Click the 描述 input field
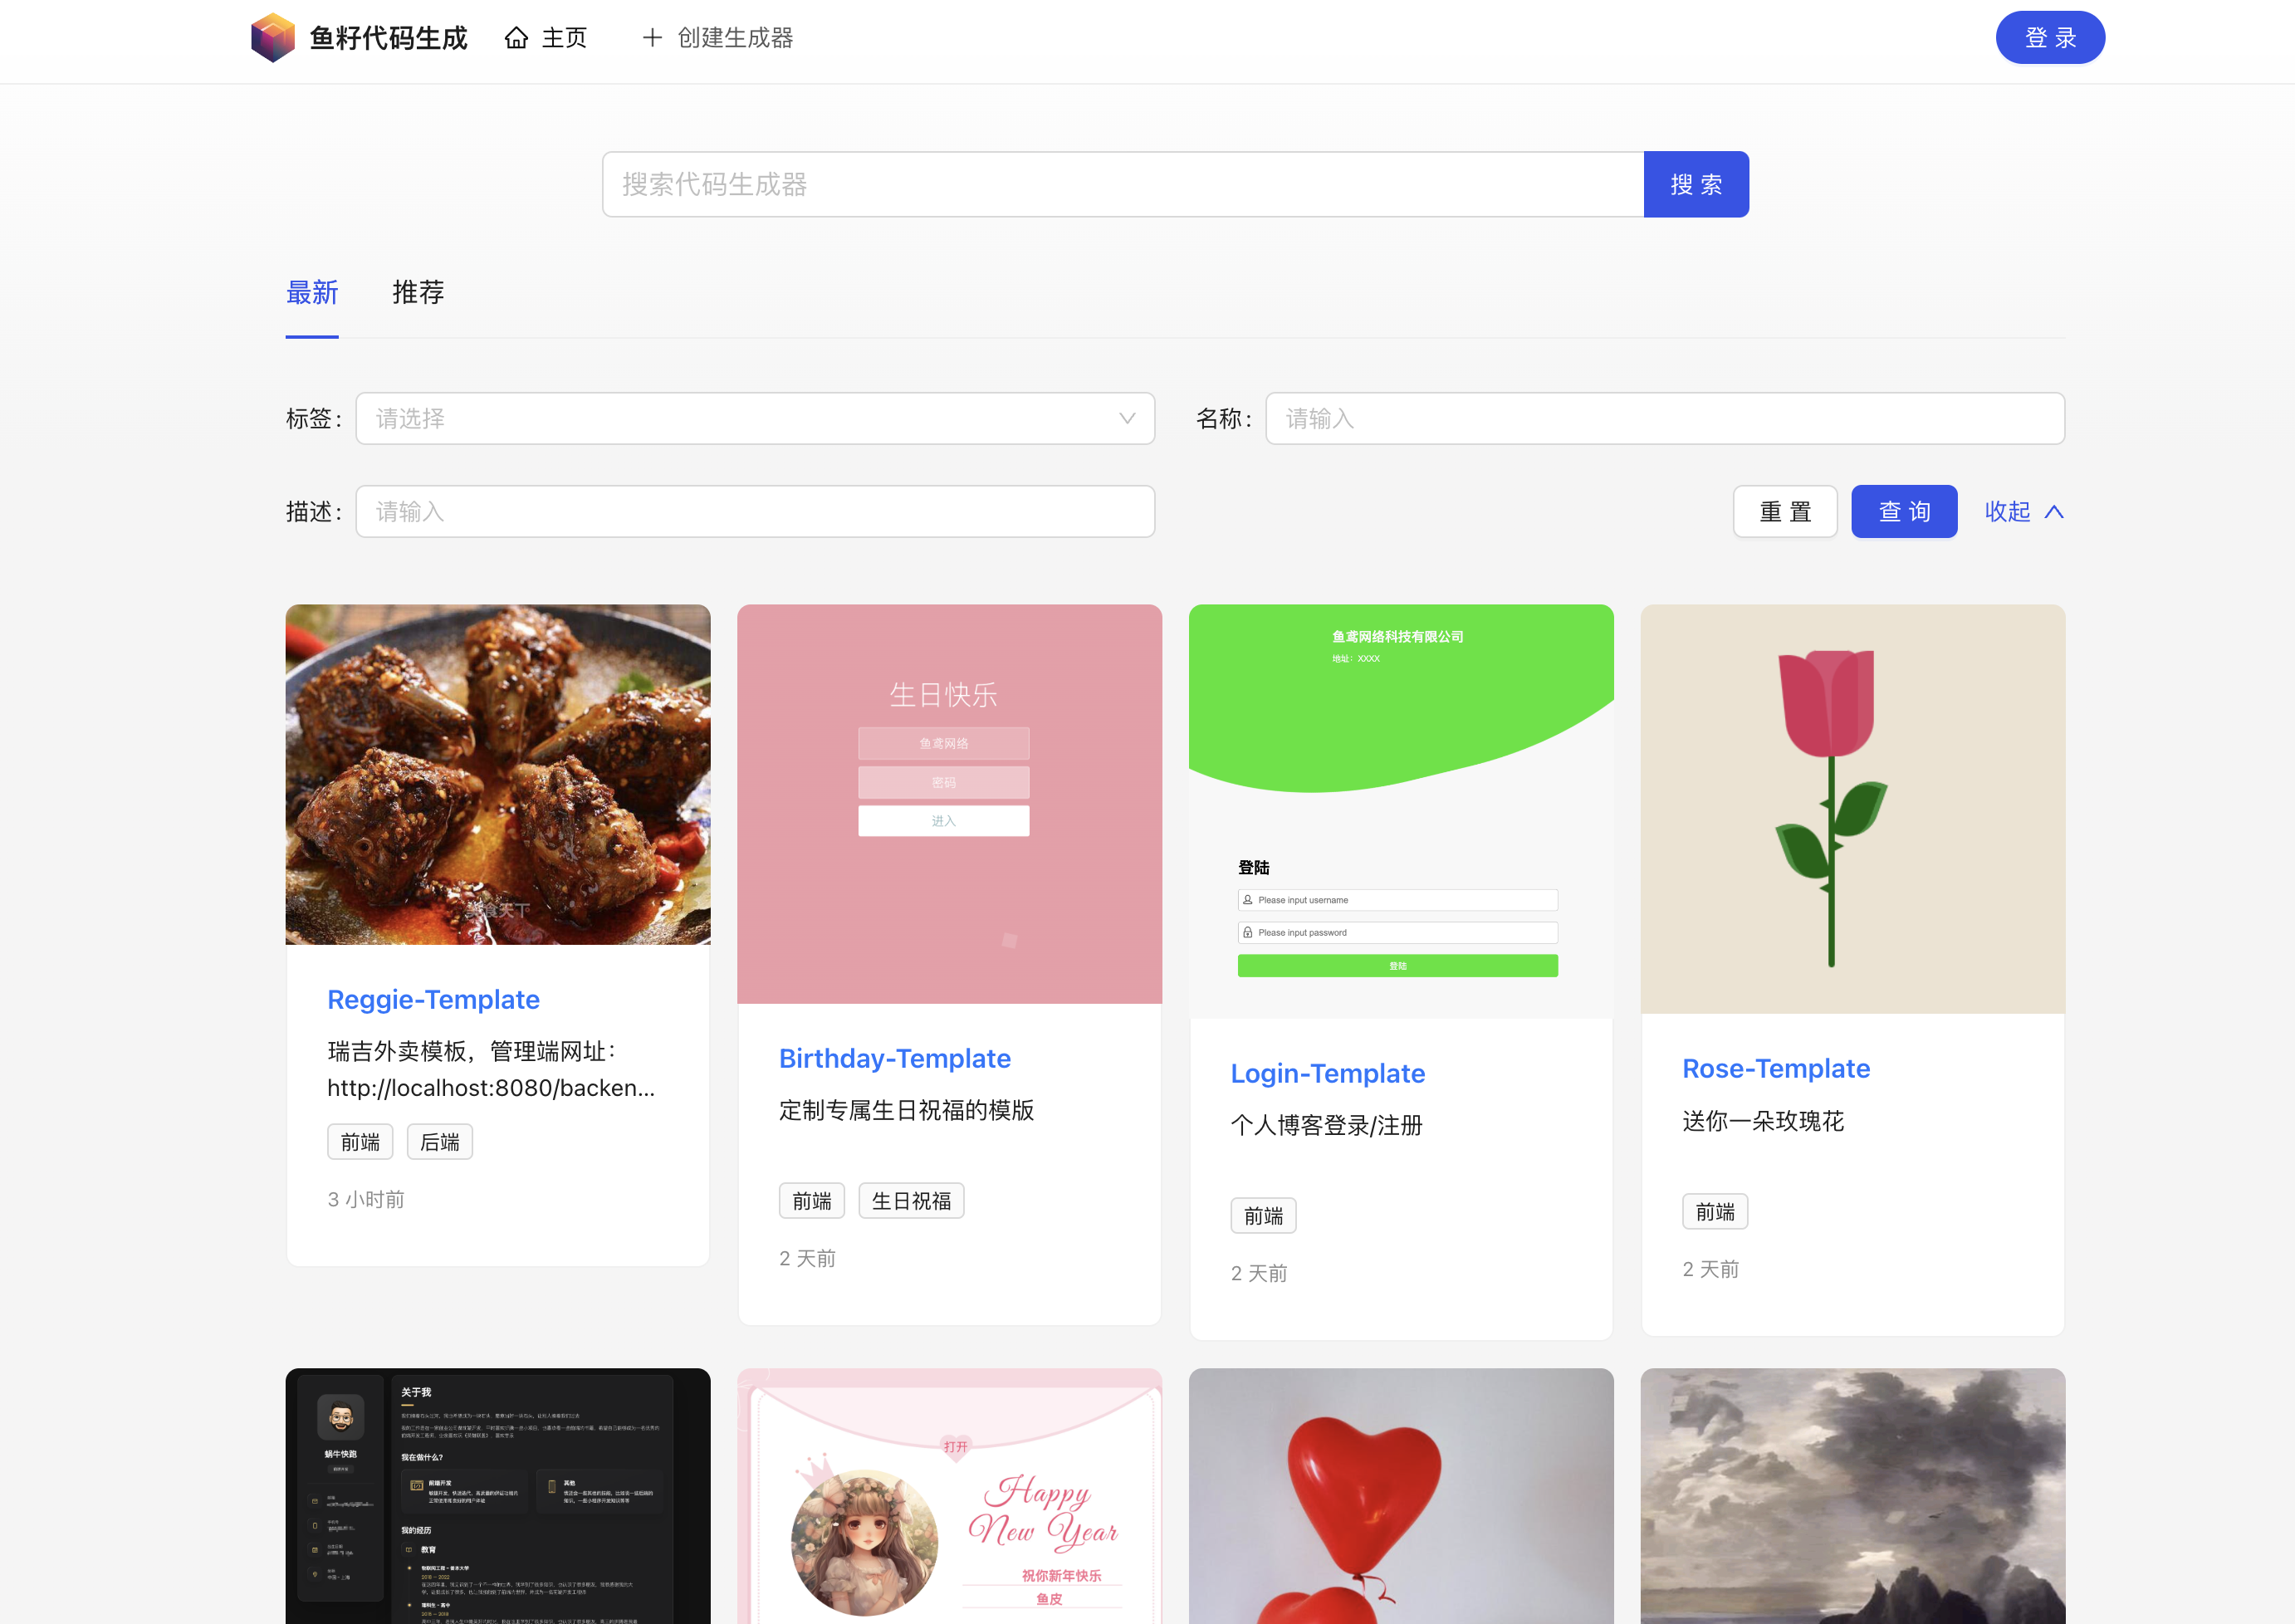2295x1624 pixels. 755,512
